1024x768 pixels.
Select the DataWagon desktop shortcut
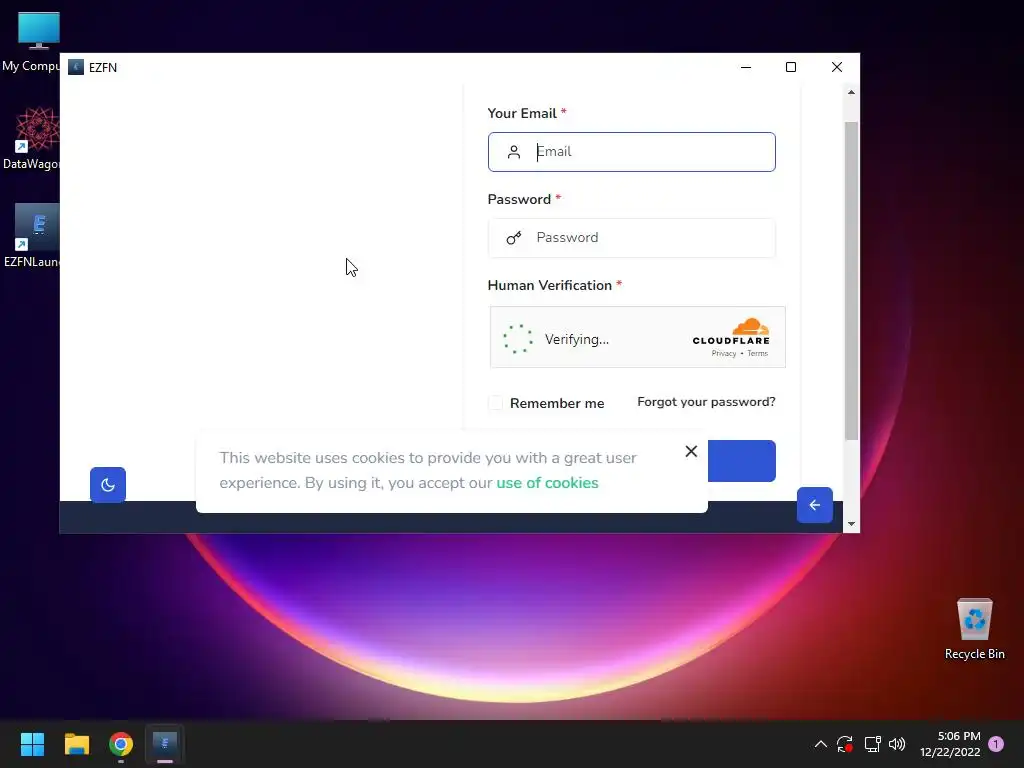[x=31, y=138]
